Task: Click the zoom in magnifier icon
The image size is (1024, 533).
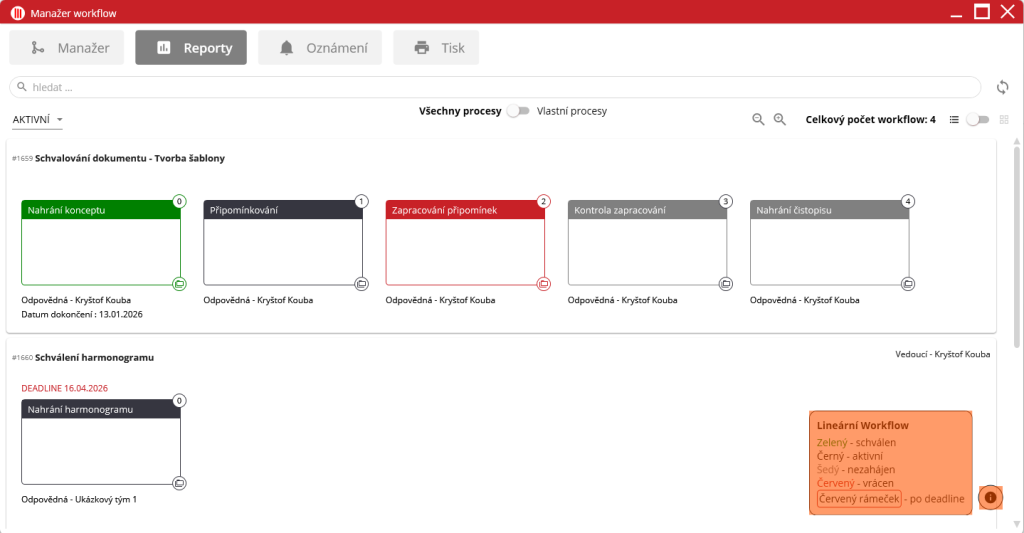Action: pos(780,120)
